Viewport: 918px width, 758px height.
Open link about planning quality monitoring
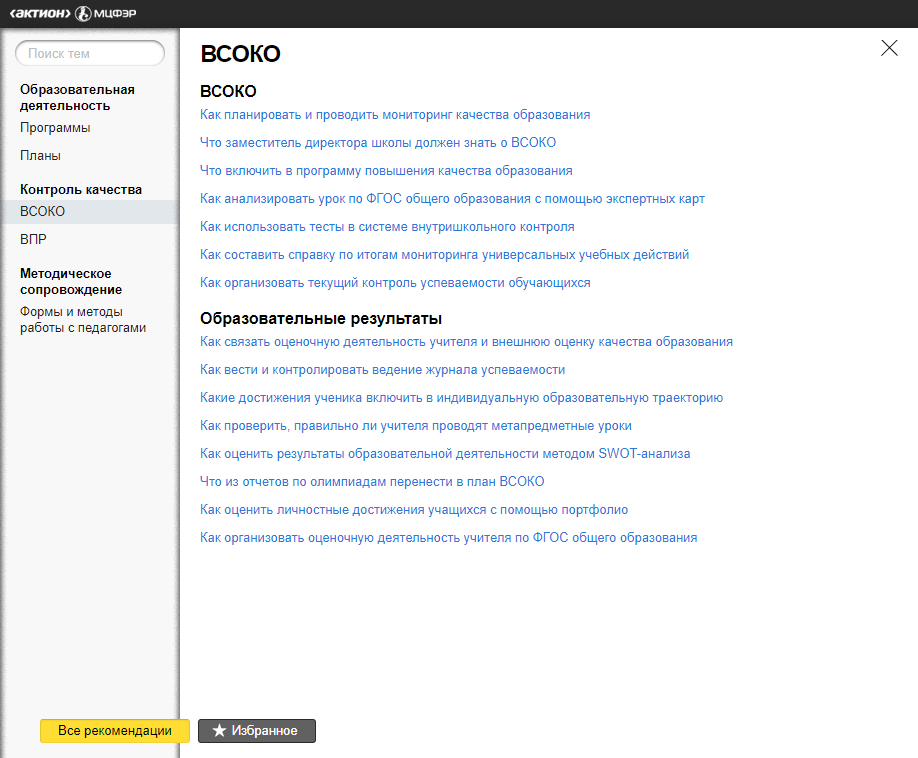pos(395,115)
